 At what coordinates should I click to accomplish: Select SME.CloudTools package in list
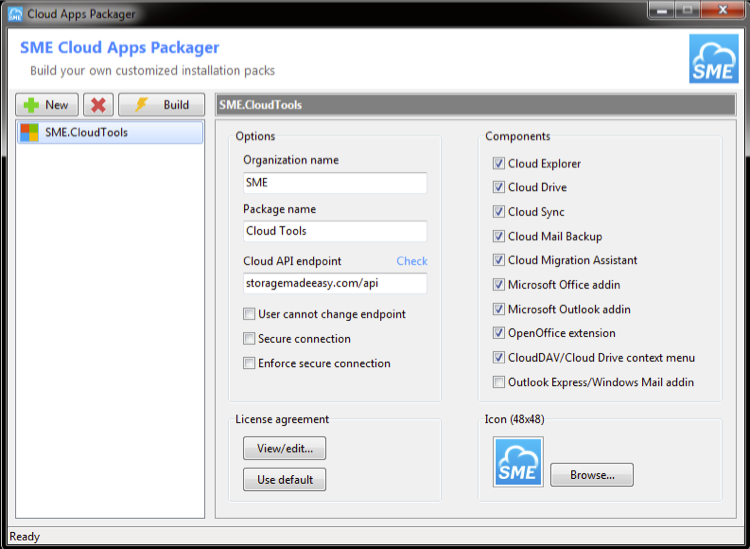[x=86, y=132]
